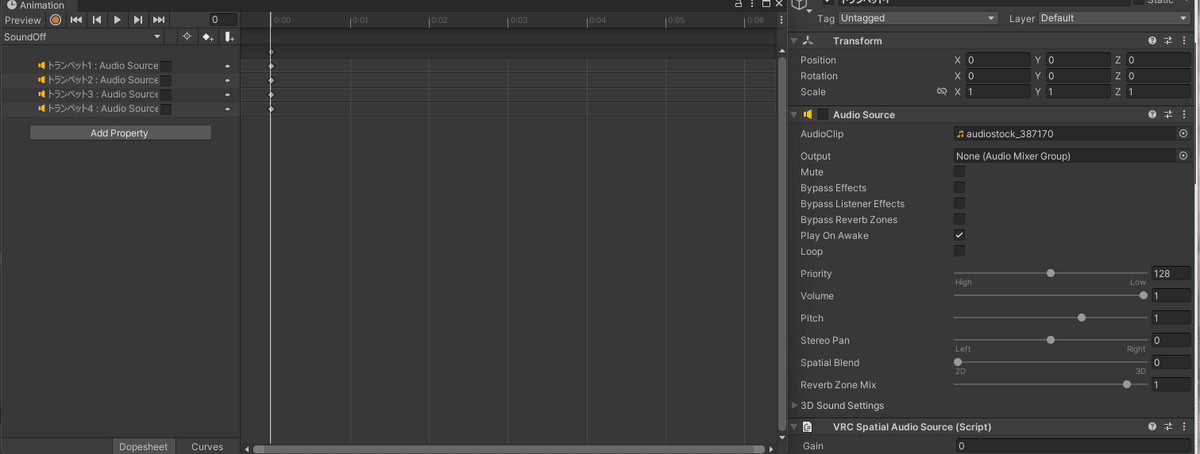Click the Scale Z field
The height and width of the screenshot is (454, 1200).
1158,92
